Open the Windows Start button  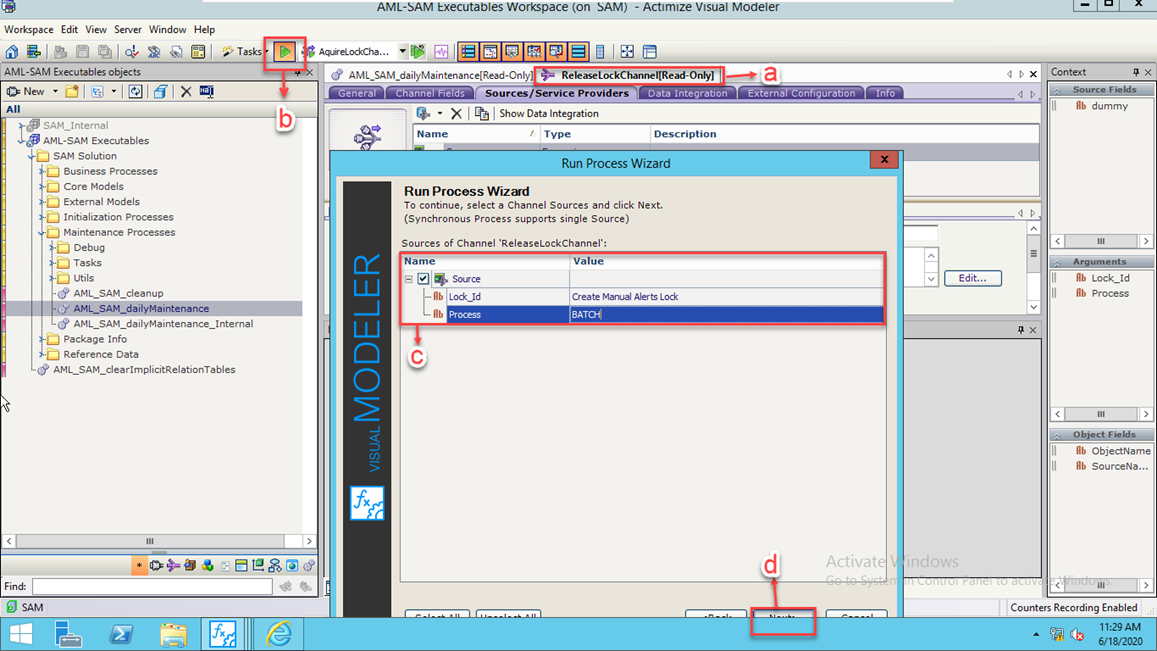coord(21,634)
